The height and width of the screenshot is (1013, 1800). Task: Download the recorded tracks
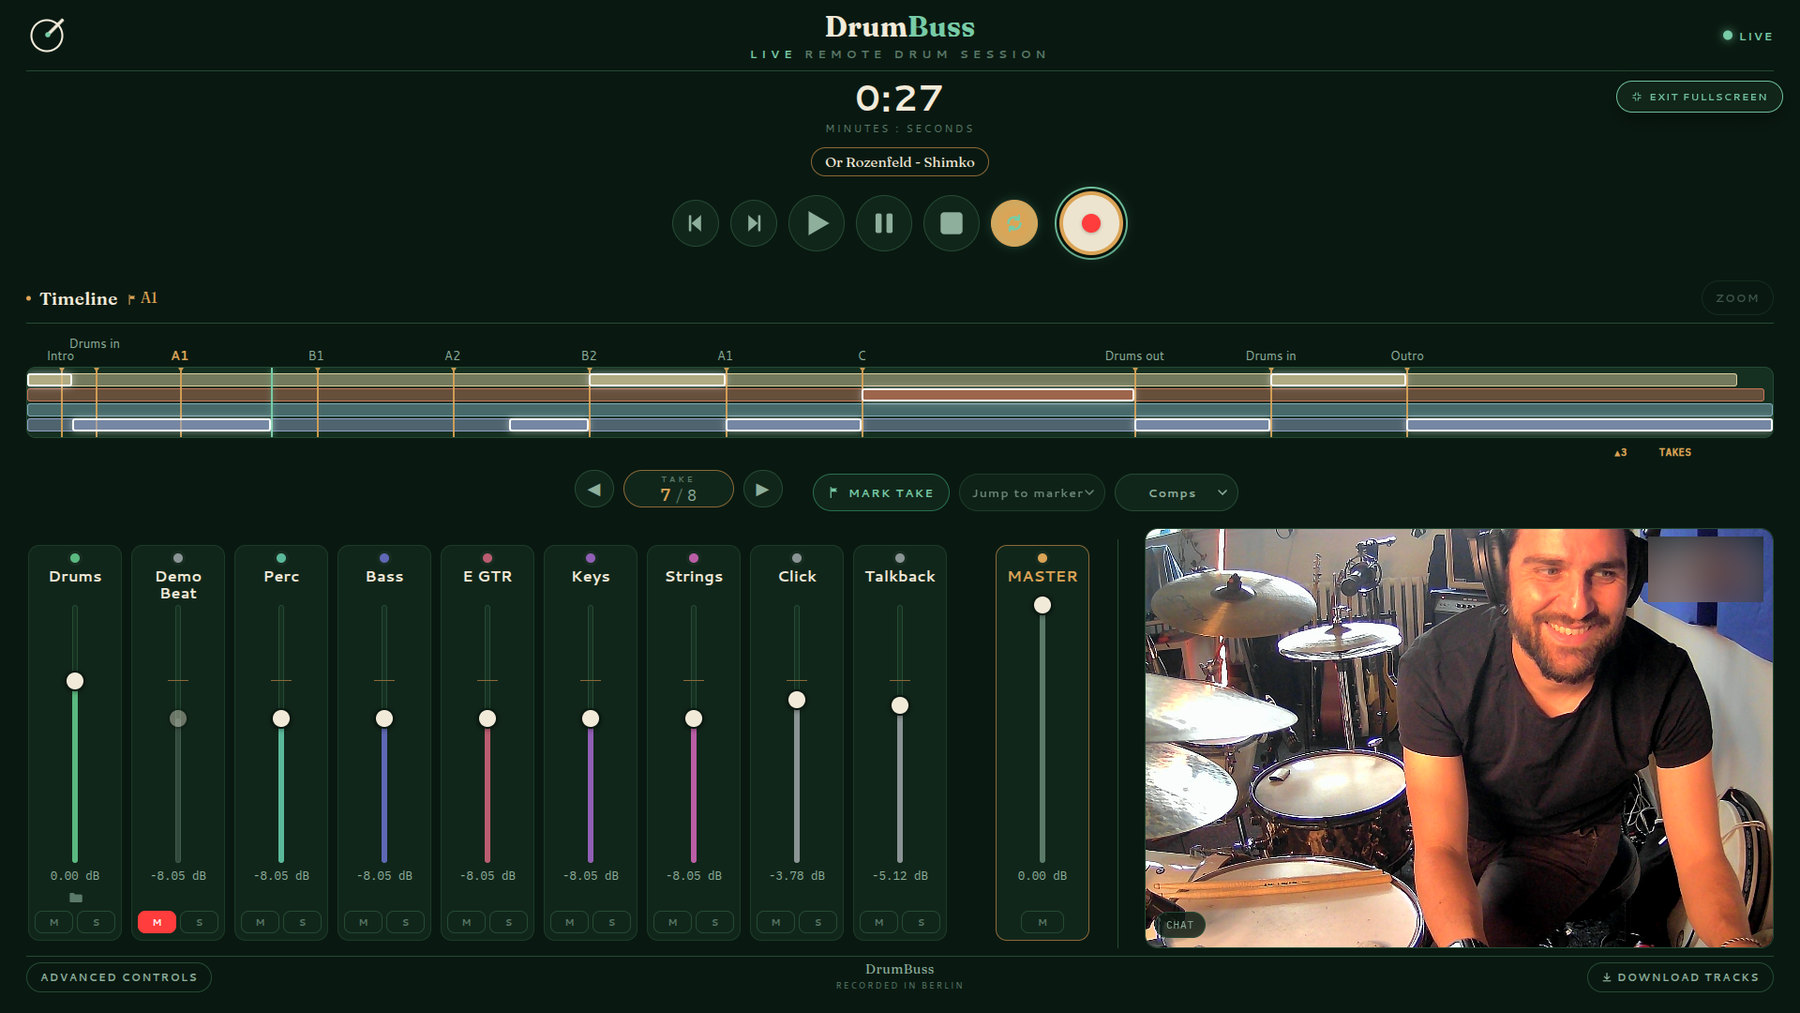pyautogui.click(x=1680, y=977)
